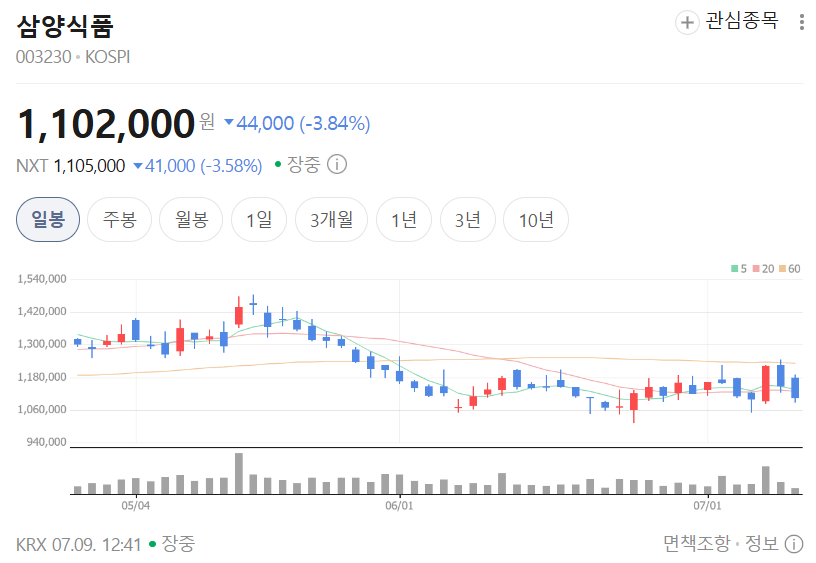Image resolution: width=816 pixels, height=563 pixels.
Task: Click the orange 60-day moving average legend
Action: coord(789,268)
